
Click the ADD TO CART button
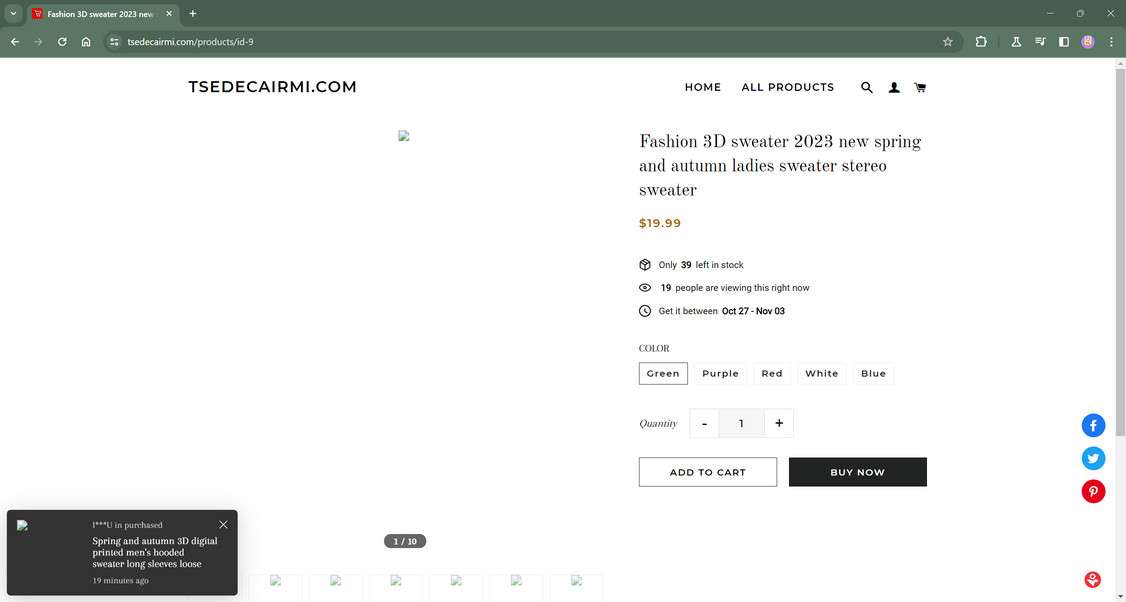(708, 472)
